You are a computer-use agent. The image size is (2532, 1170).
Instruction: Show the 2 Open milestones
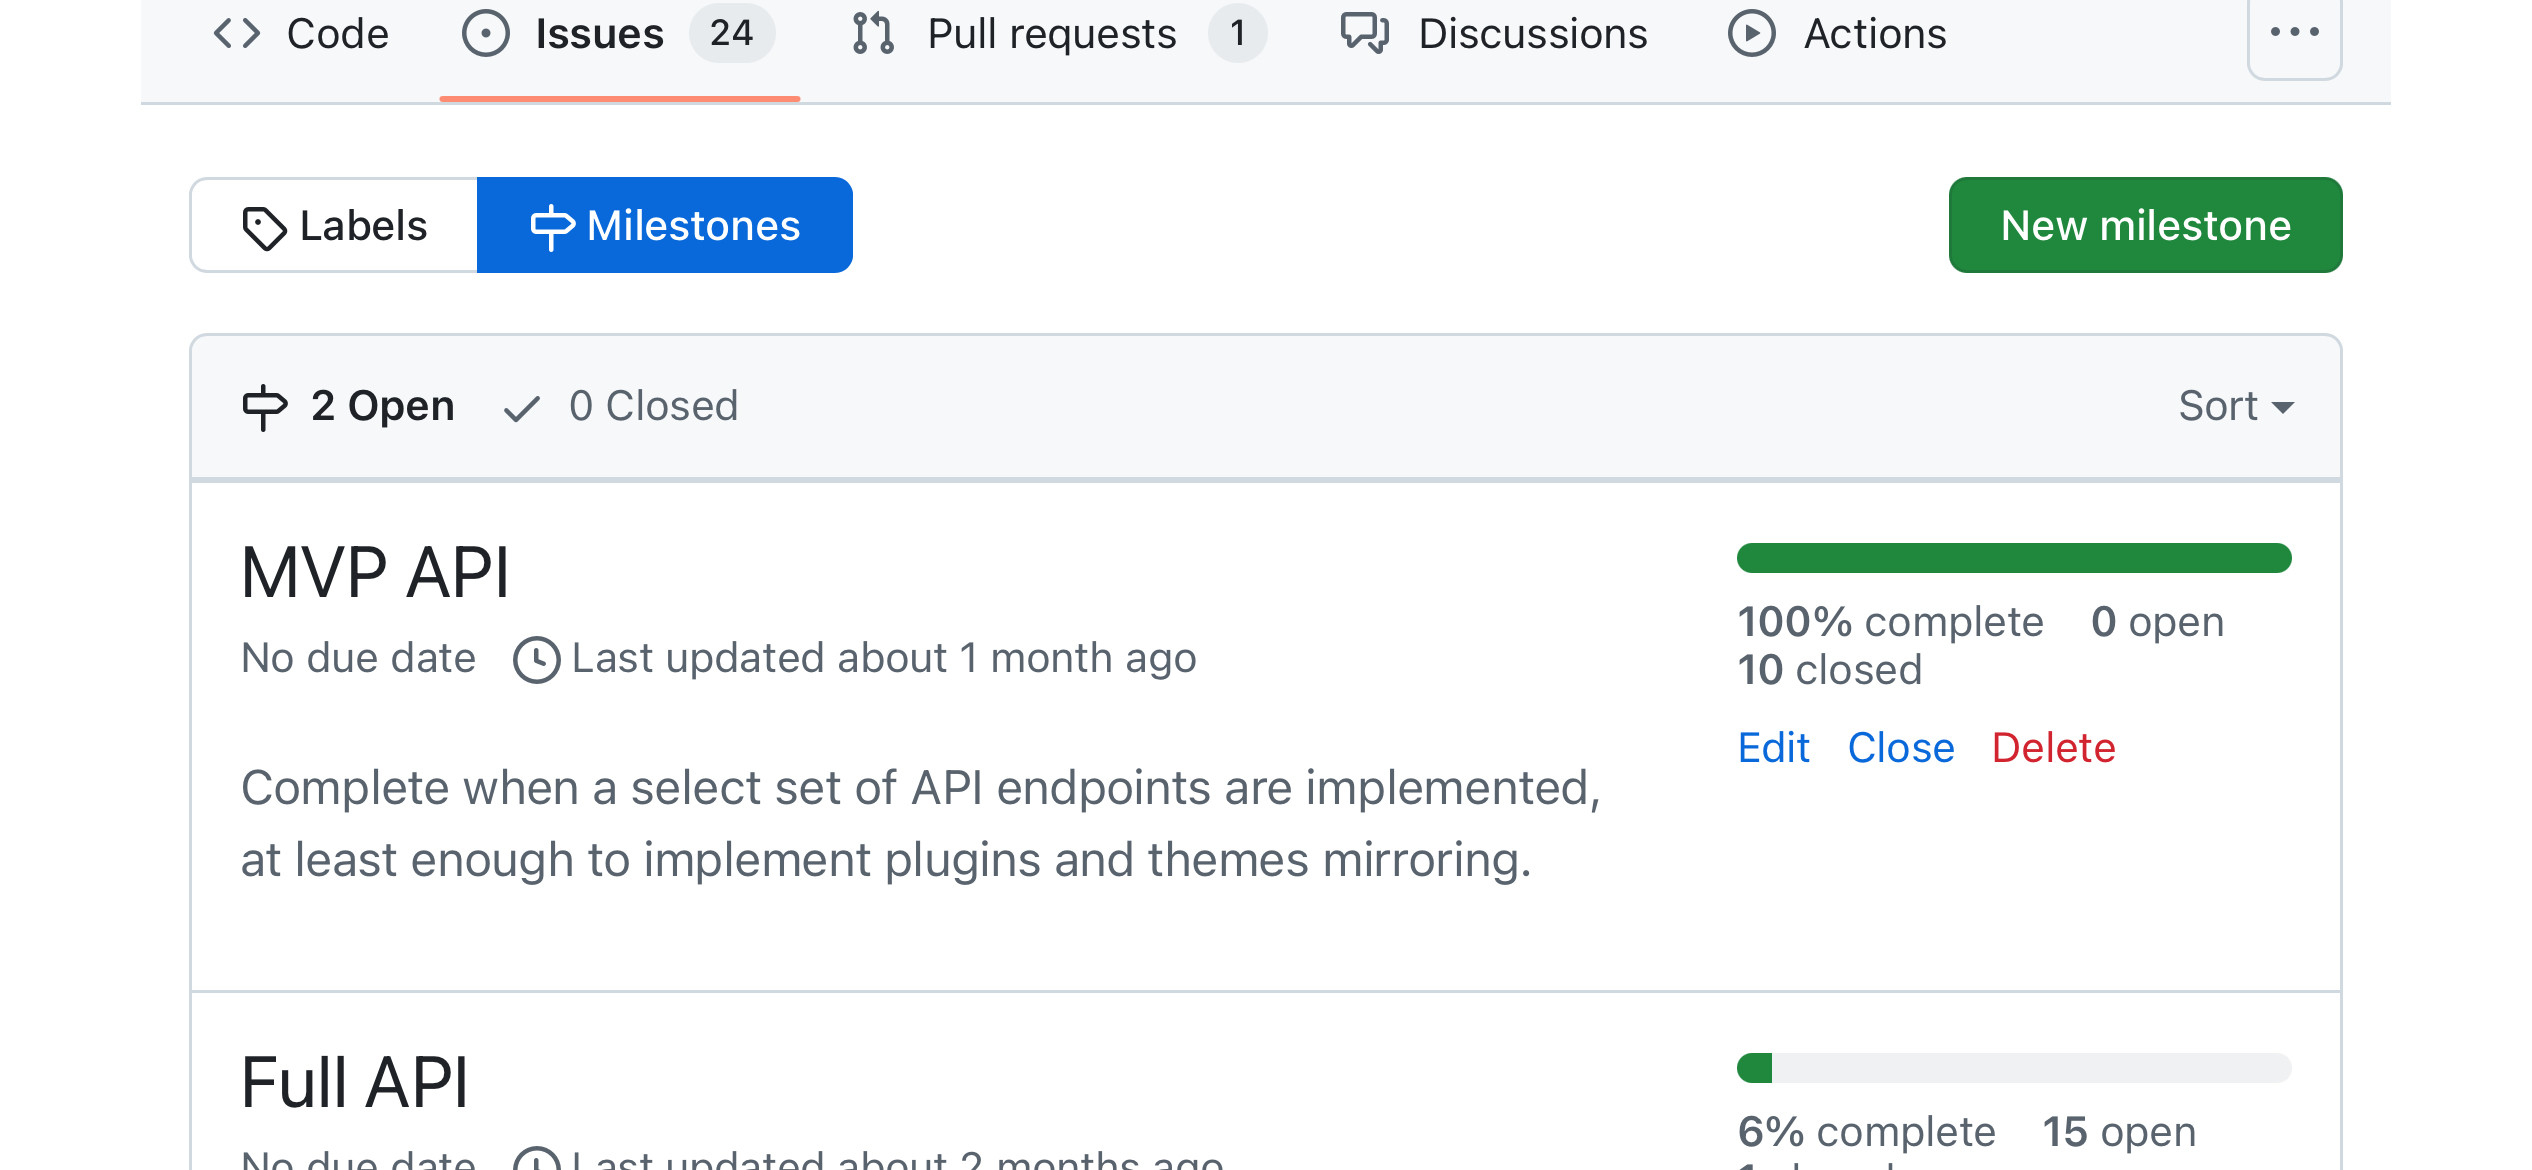coord(349,406)
